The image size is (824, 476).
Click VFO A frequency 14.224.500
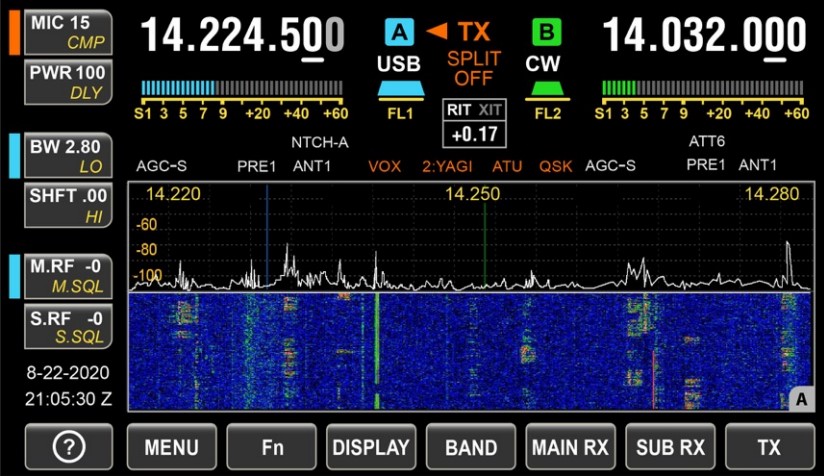(242, 35)
